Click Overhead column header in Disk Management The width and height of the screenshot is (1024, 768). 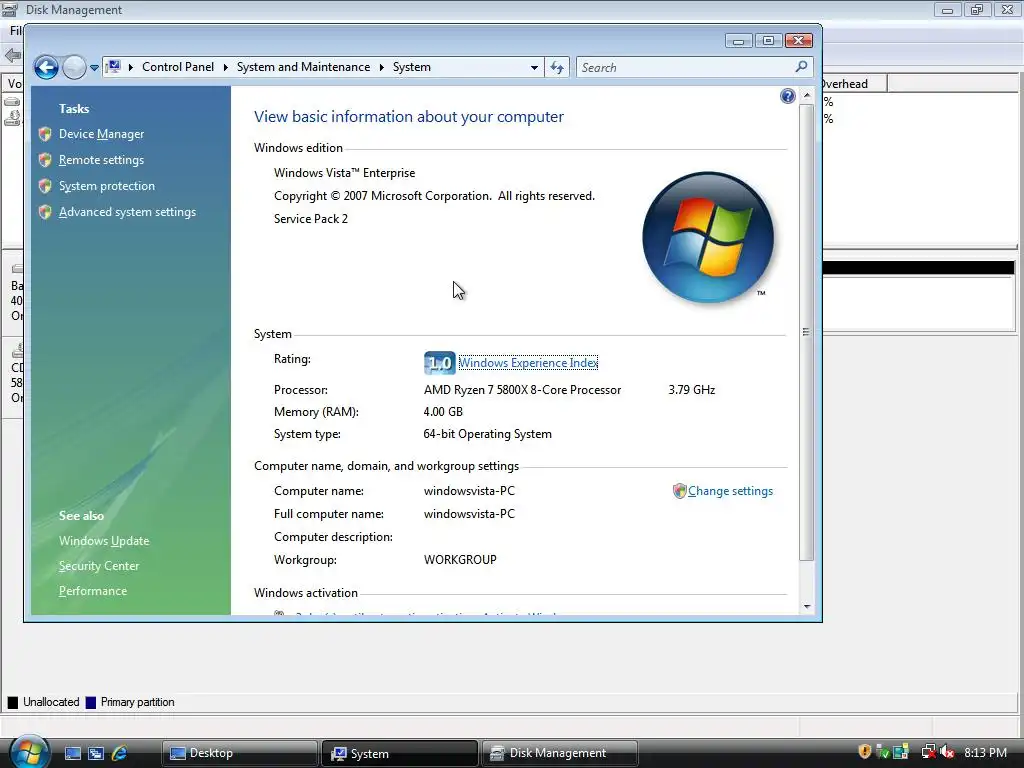854,84
